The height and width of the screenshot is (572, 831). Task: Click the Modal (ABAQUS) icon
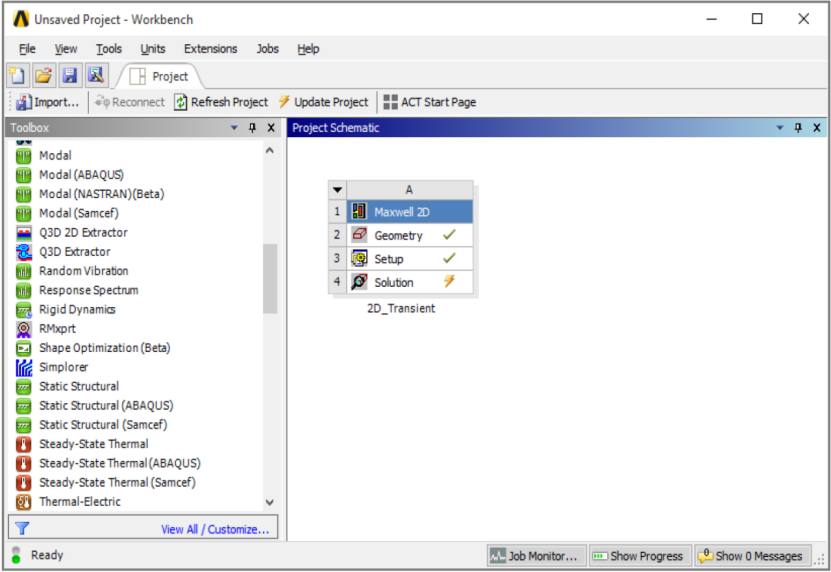23,175
